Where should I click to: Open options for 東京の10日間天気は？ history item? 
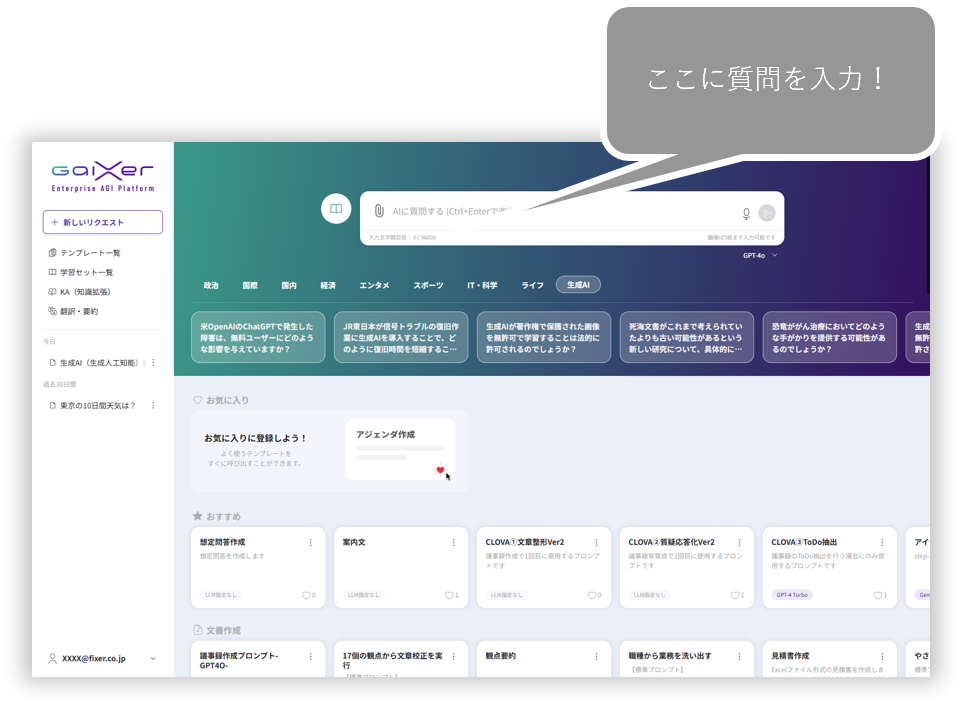click(153, 405)
